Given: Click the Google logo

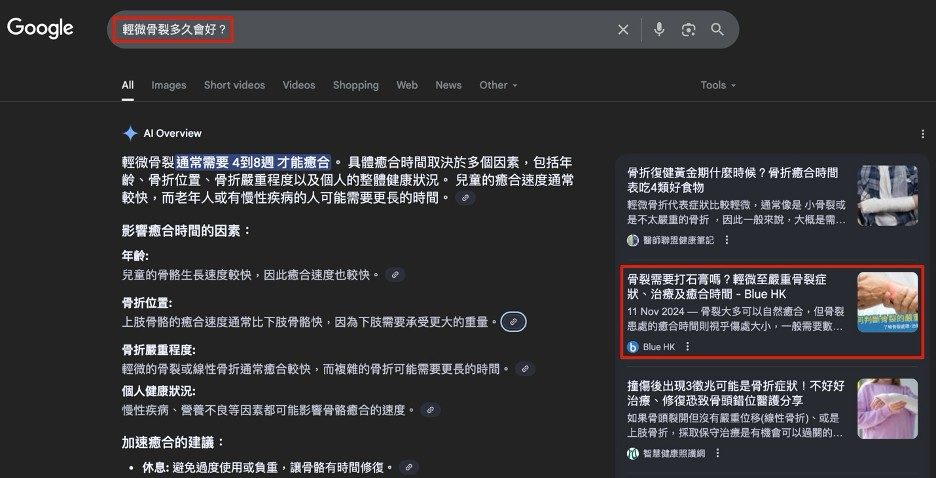Looking at the screenshot, I should pyautogui.click(x=40, y=28).
